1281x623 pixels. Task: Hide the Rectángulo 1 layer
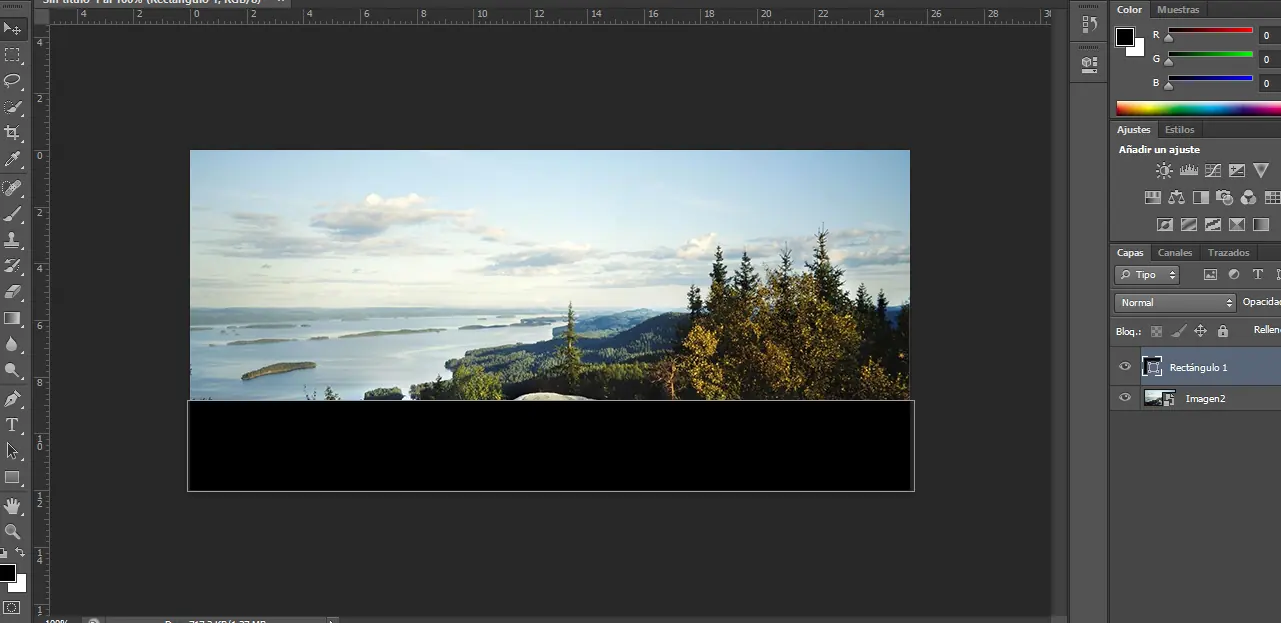tap(1125, 367)
